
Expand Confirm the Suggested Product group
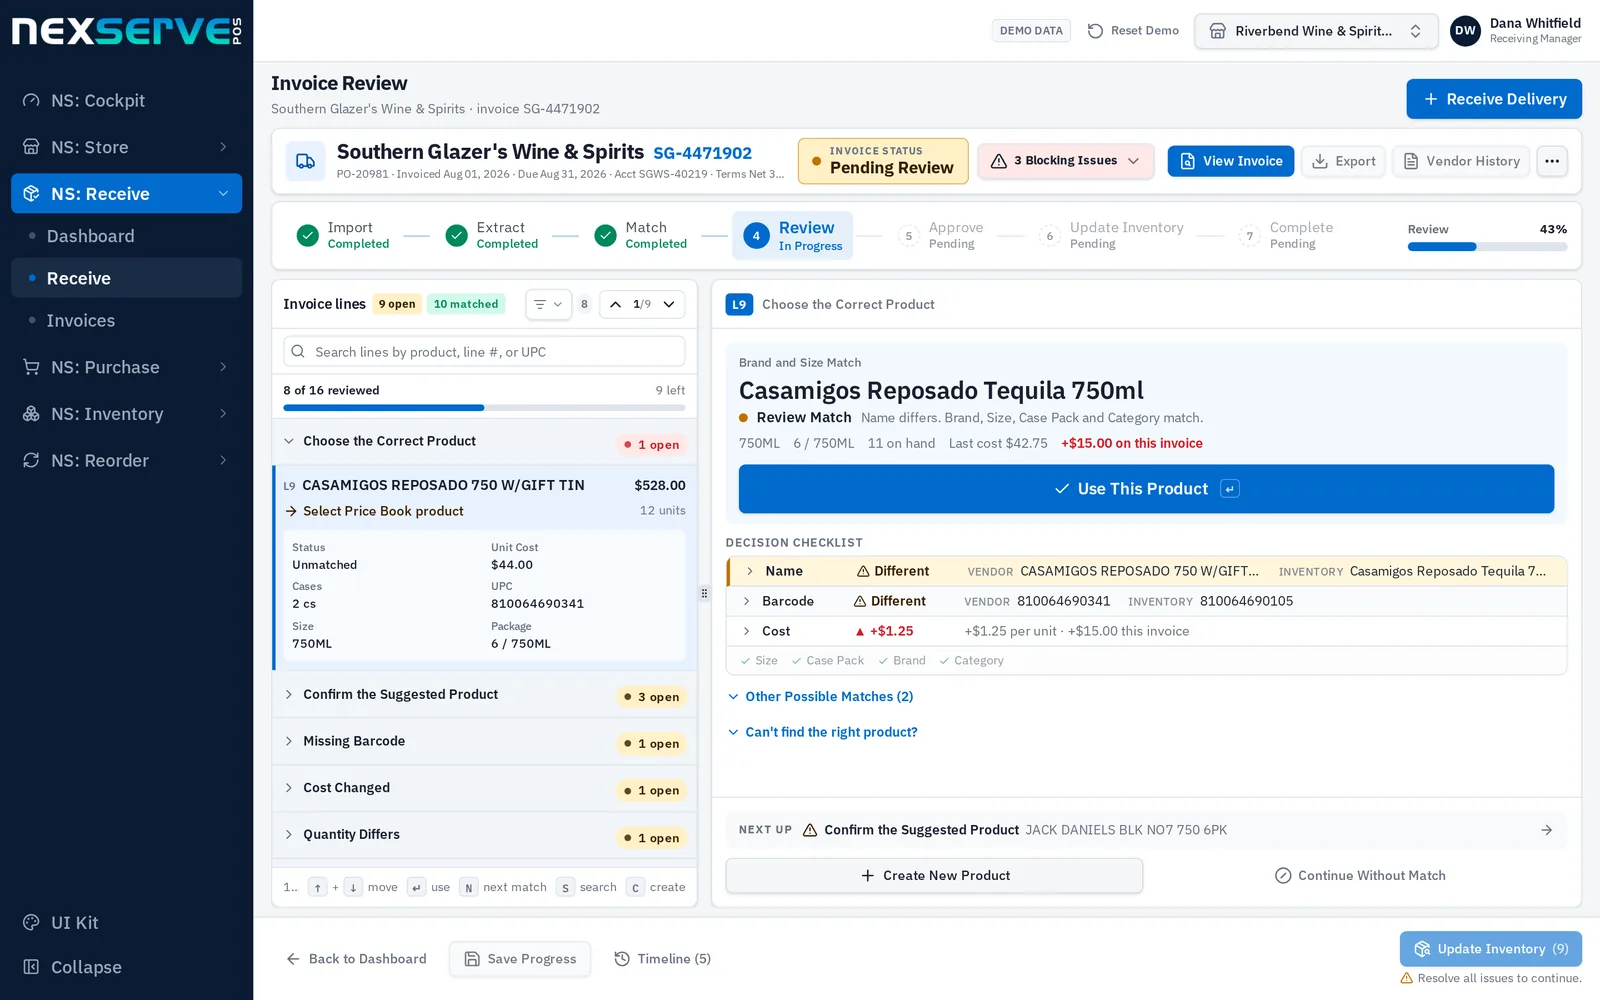(484, 695)
